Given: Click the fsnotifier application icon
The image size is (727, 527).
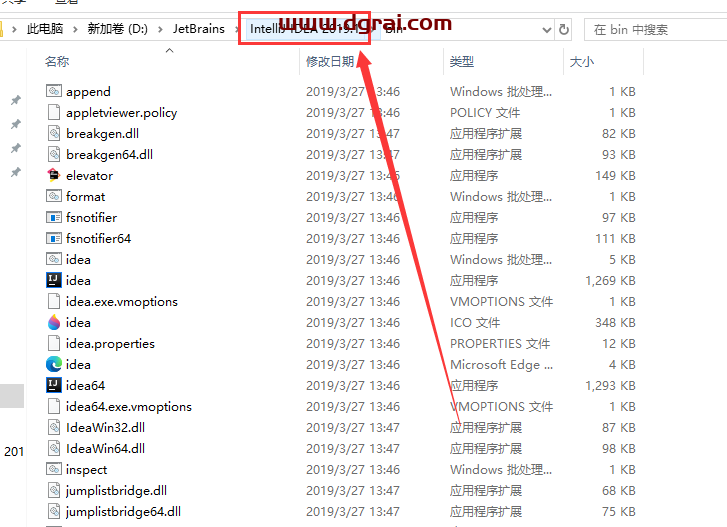Looking at the screenshot, I should (54, 217).
